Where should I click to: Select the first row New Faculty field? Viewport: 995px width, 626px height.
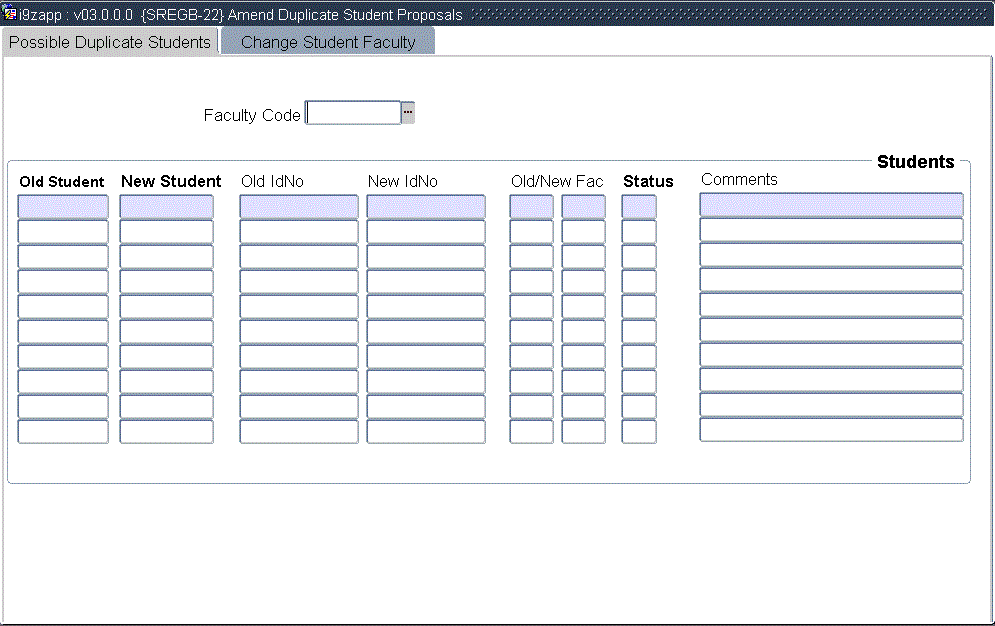click(x=583, y=207)
